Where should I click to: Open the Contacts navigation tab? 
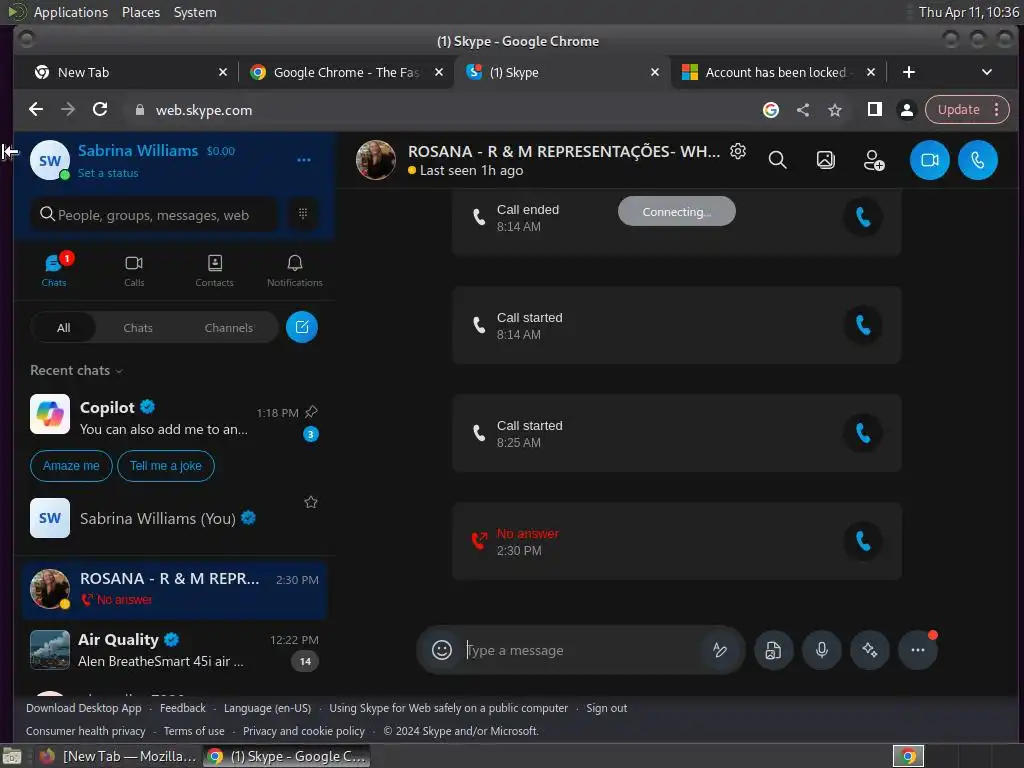(214, 271)
